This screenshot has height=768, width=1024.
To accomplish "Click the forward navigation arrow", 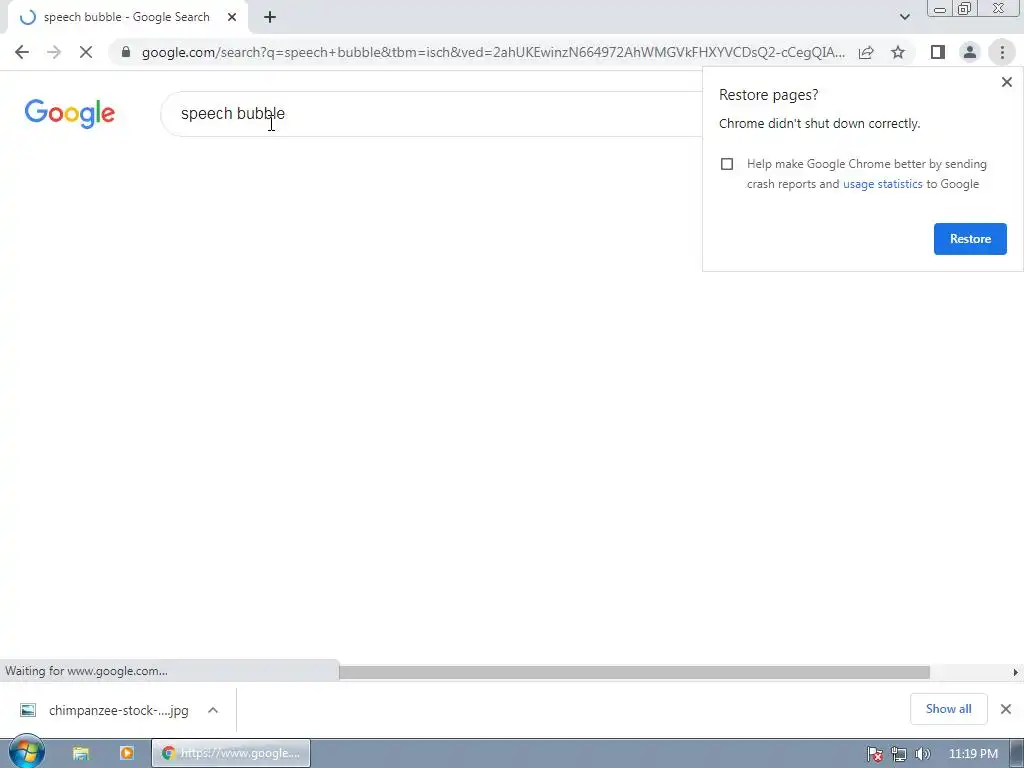I will point(54,52).
